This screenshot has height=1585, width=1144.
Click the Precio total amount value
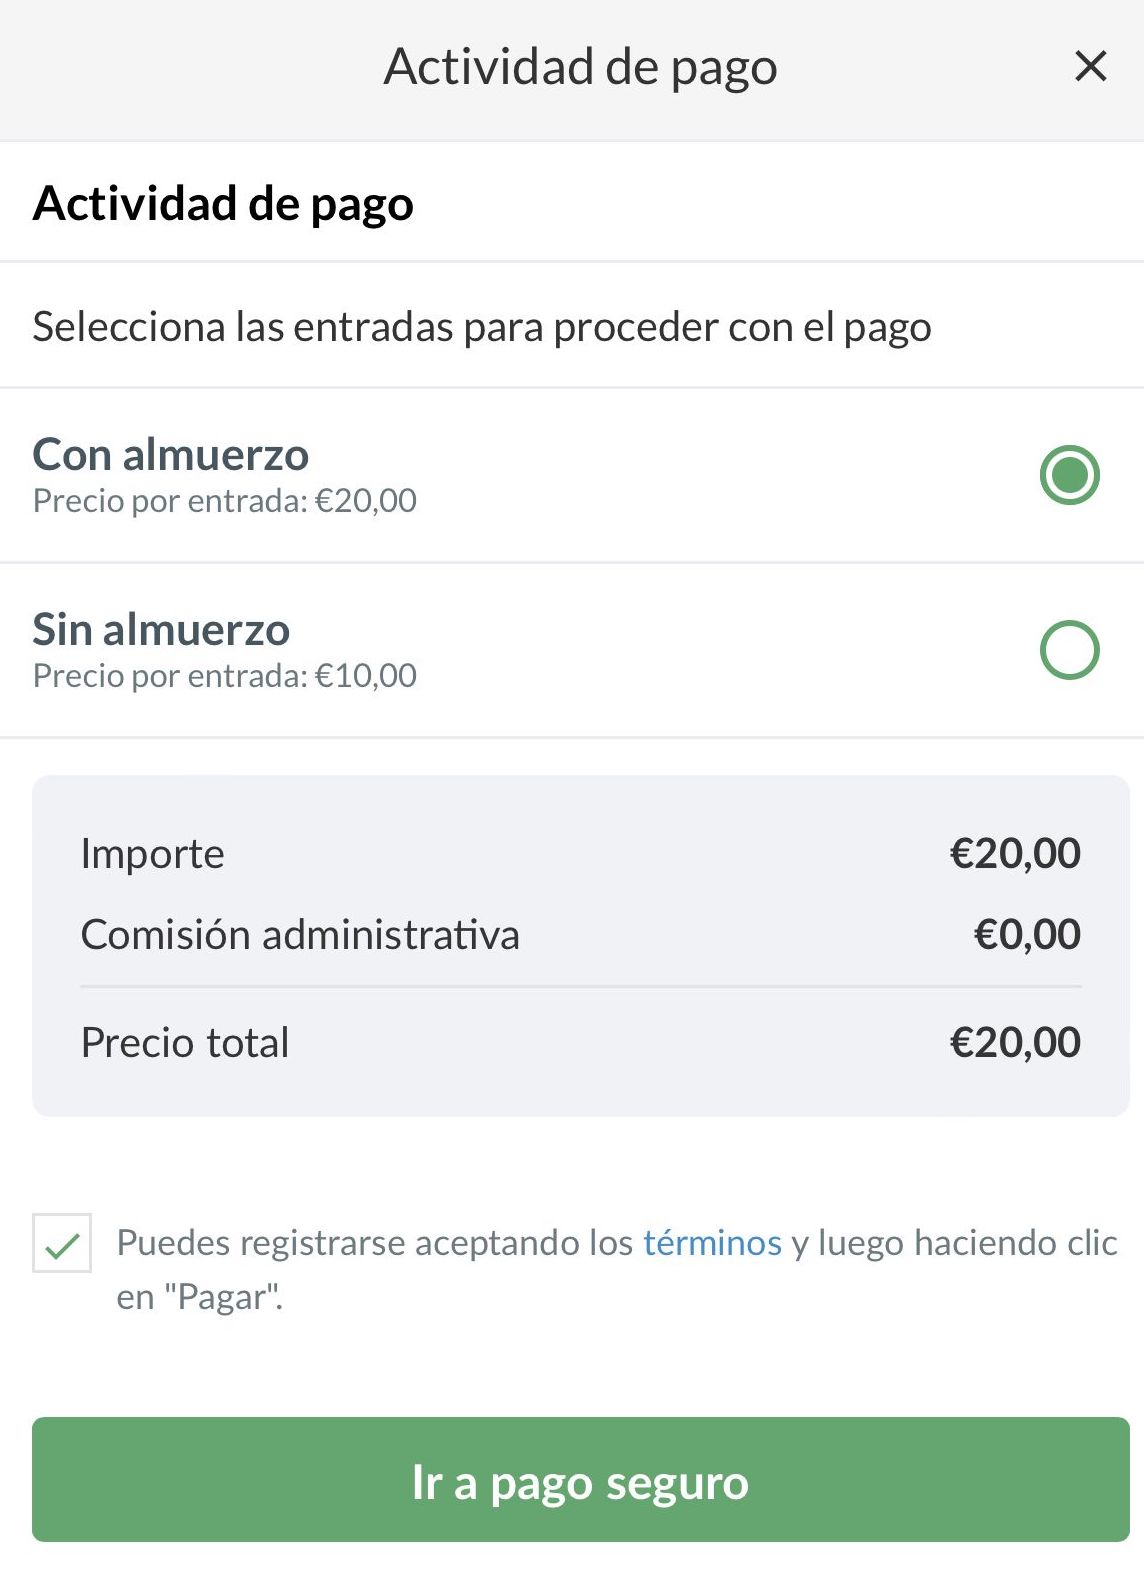click(x=1015, y=1043)
